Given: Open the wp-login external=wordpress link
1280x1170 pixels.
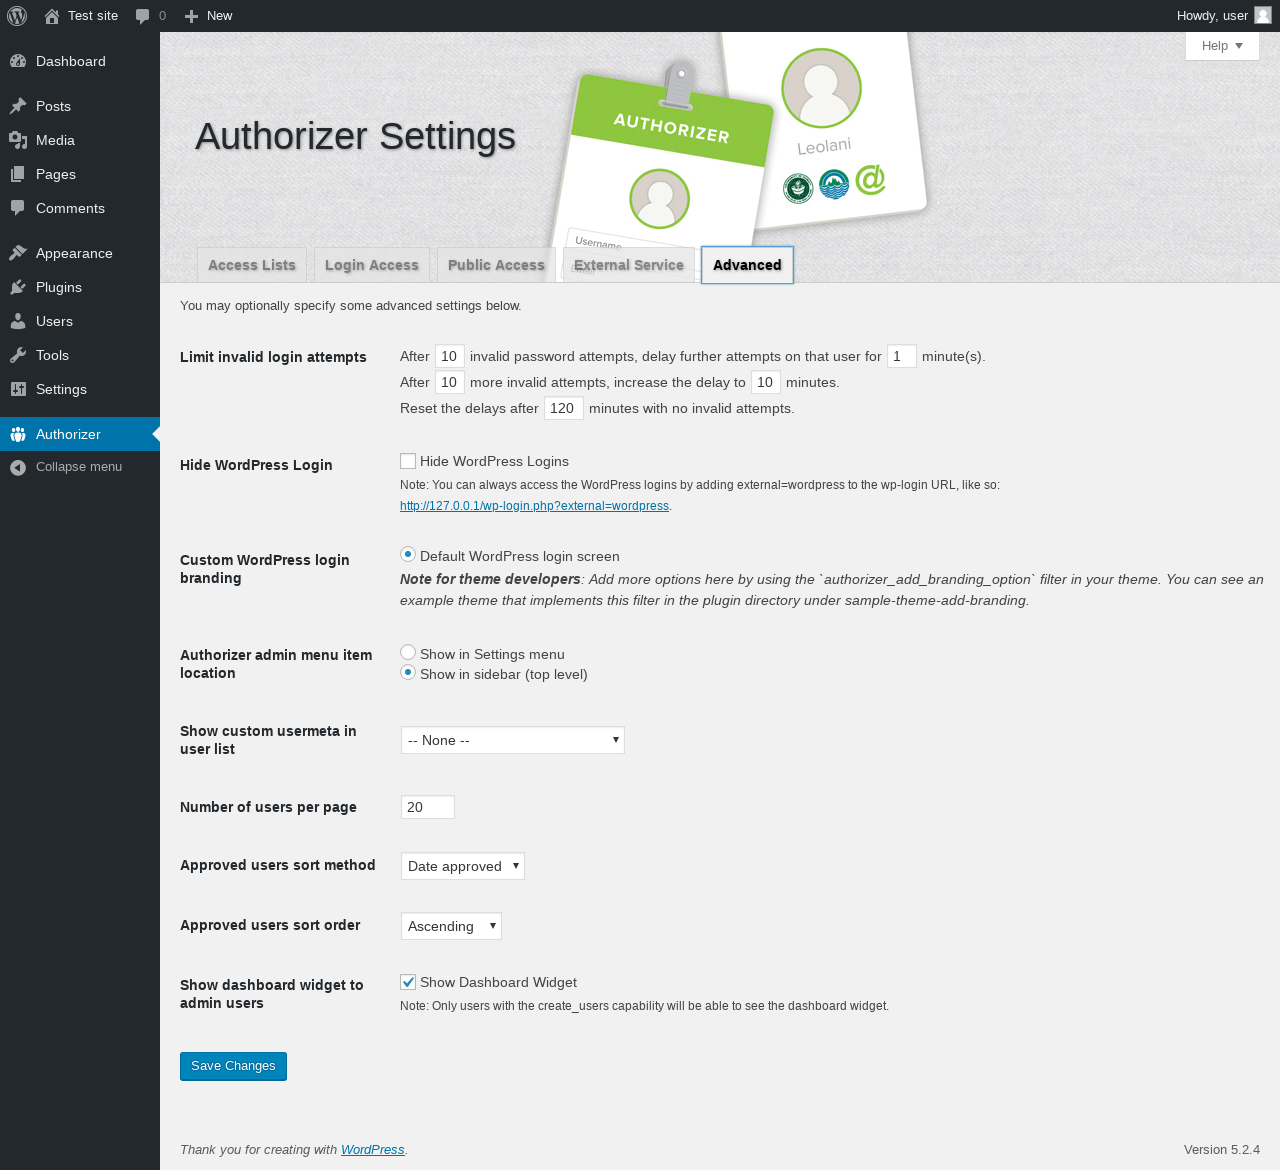Looking at the screenshot, I should (x=534, y=506).
